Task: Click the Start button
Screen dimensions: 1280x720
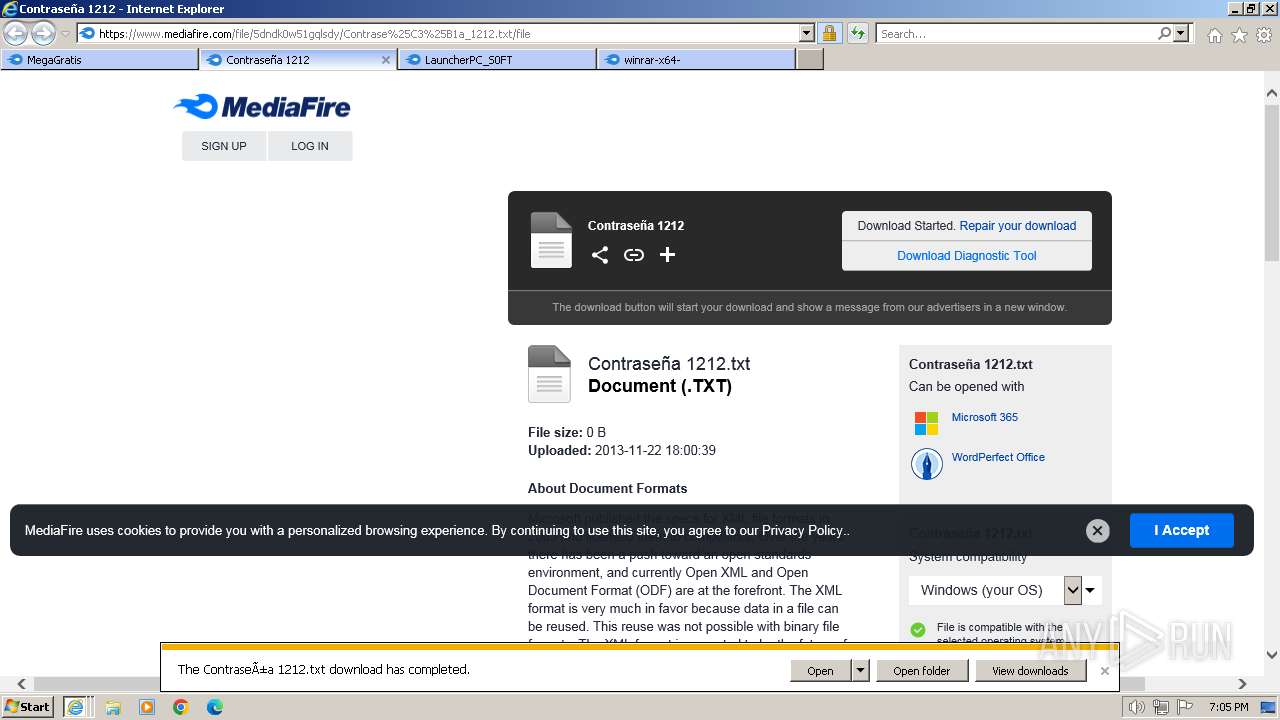Action: click(28, 707)
